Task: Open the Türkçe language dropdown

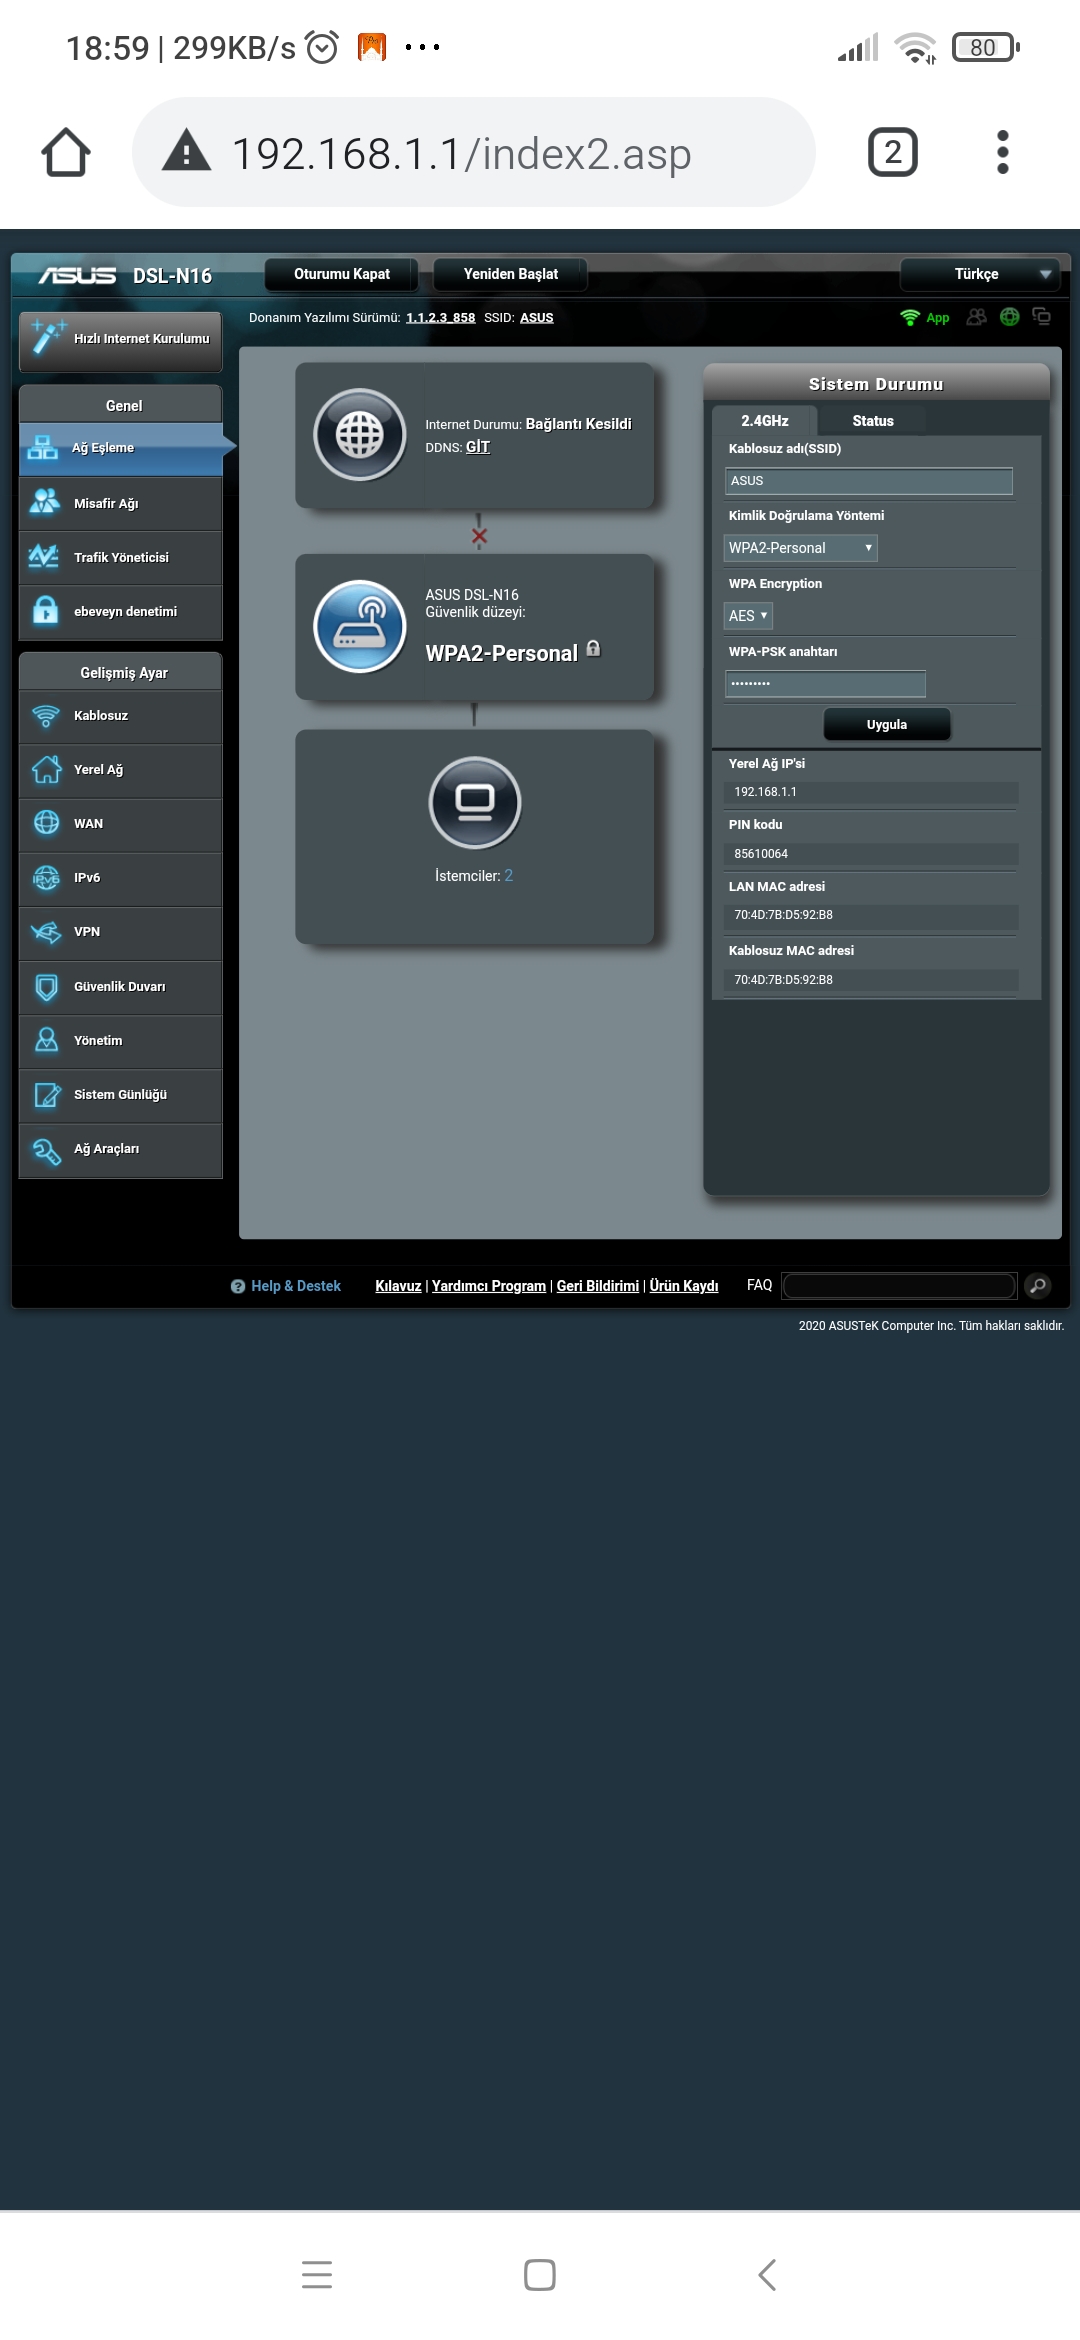Action: (x=979, y=274)
